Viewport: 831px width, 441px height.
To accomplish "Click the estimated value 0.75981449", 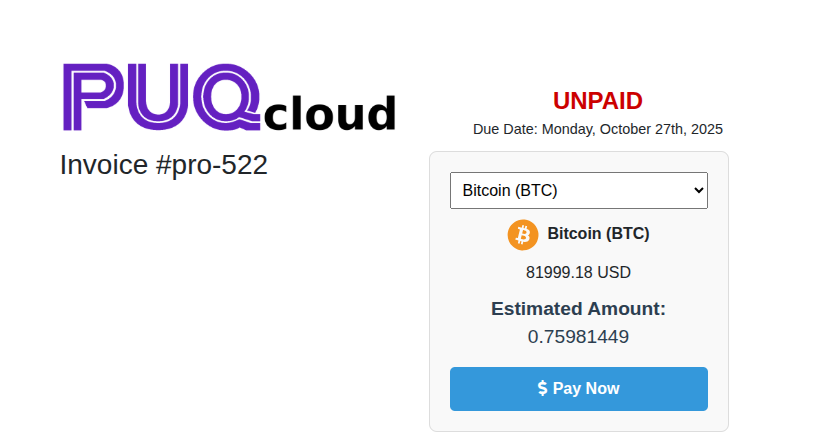I will (x=578, y=337).
